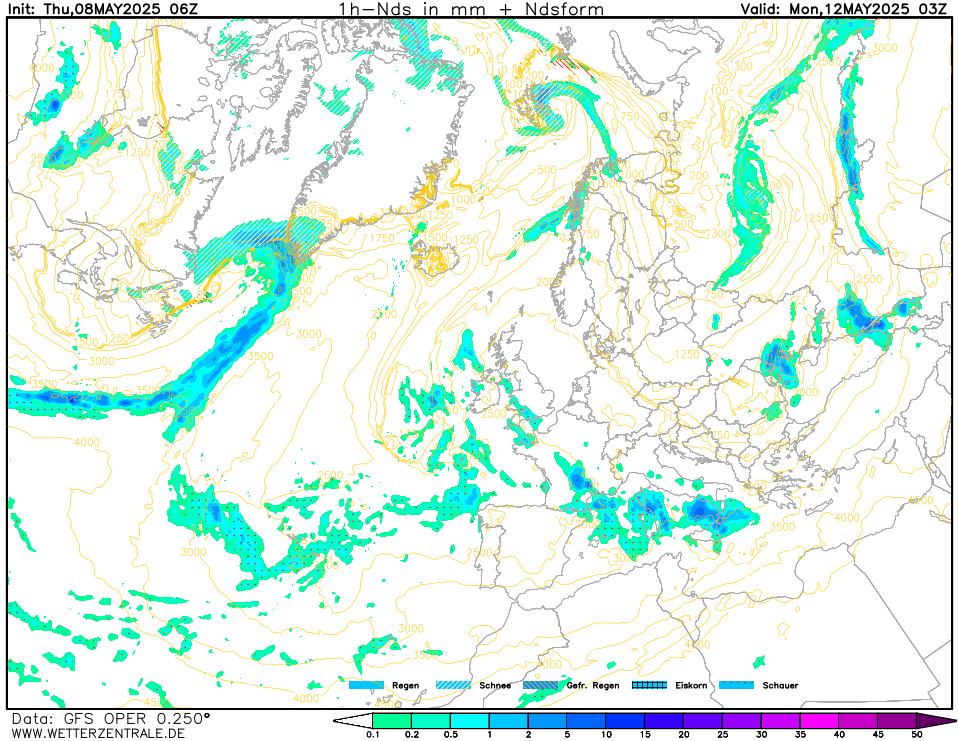Click the red-hatched Gefr. Regen legend swatch
The height and width of the screenshot is (741, 959).
pyautogui.click(x=541, y=685)
